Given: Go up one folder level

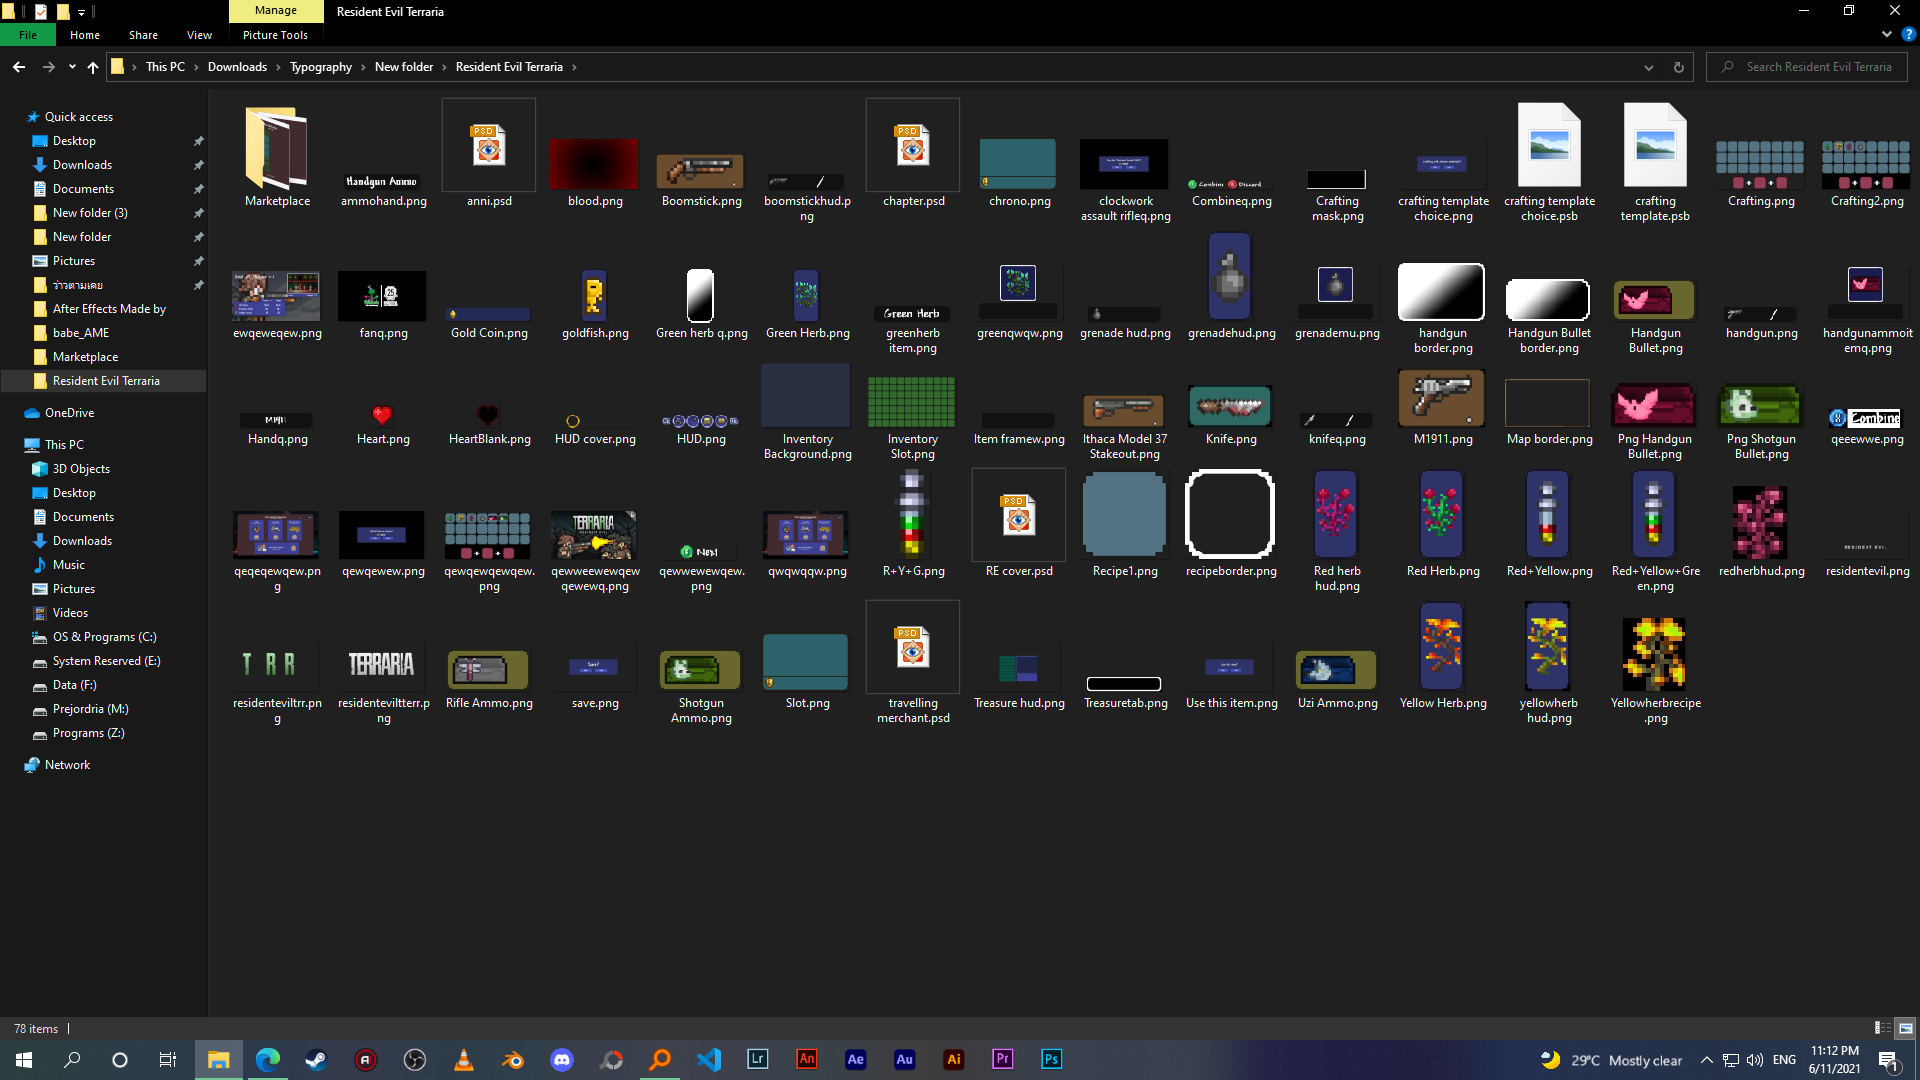Looking at the screenshot, I should [x=93, y=67].
